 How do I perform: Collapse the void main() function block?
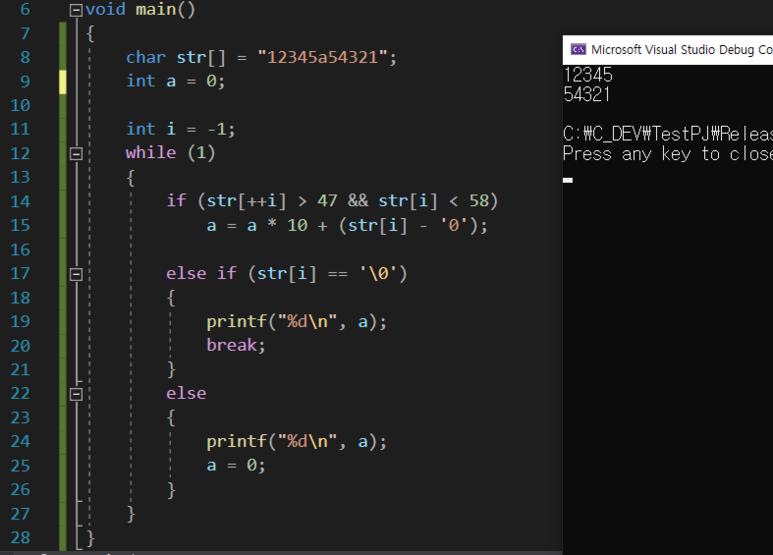click(x=76, y=10)
